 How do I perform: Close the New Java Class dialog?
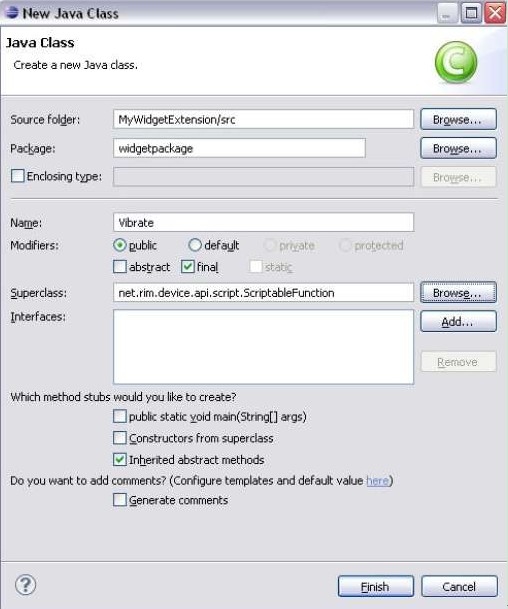(495, 13)
